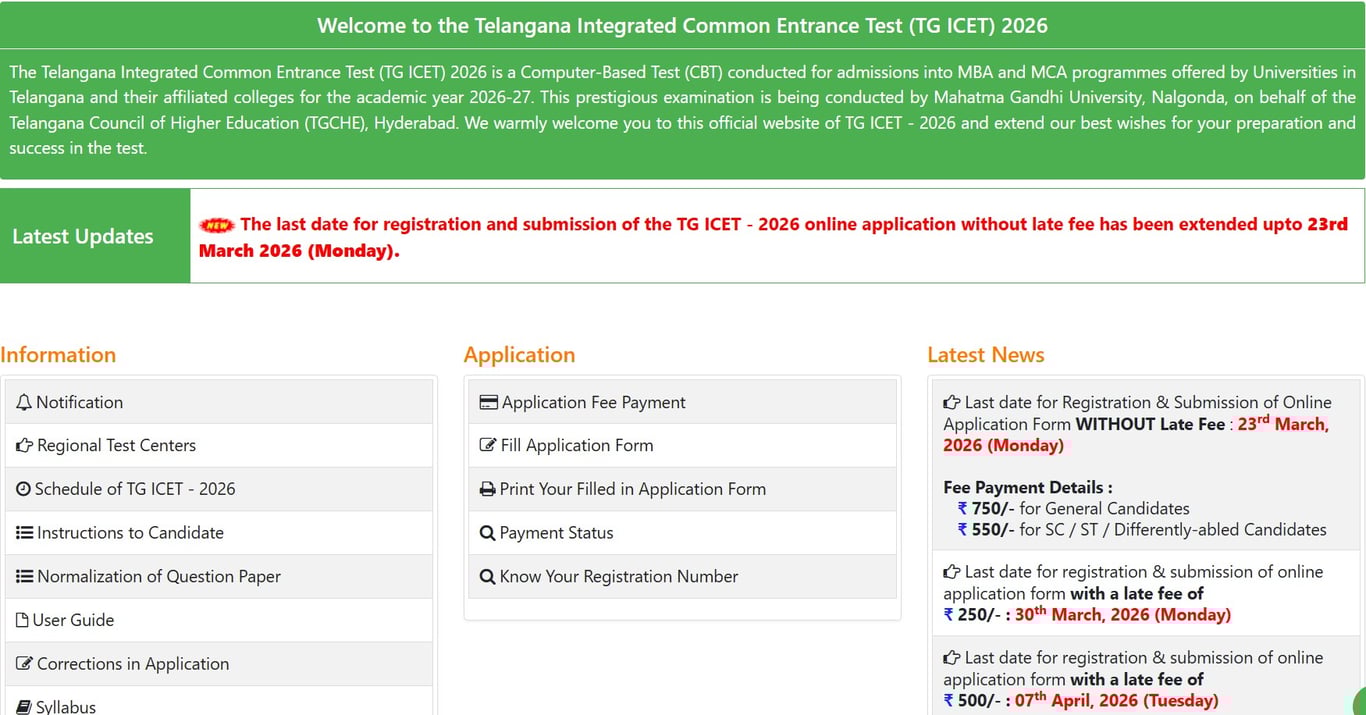Click the search icon for Know Your Registration Number
The width and height of the screenshot is (1366, 715).
(x=488, y=577)
